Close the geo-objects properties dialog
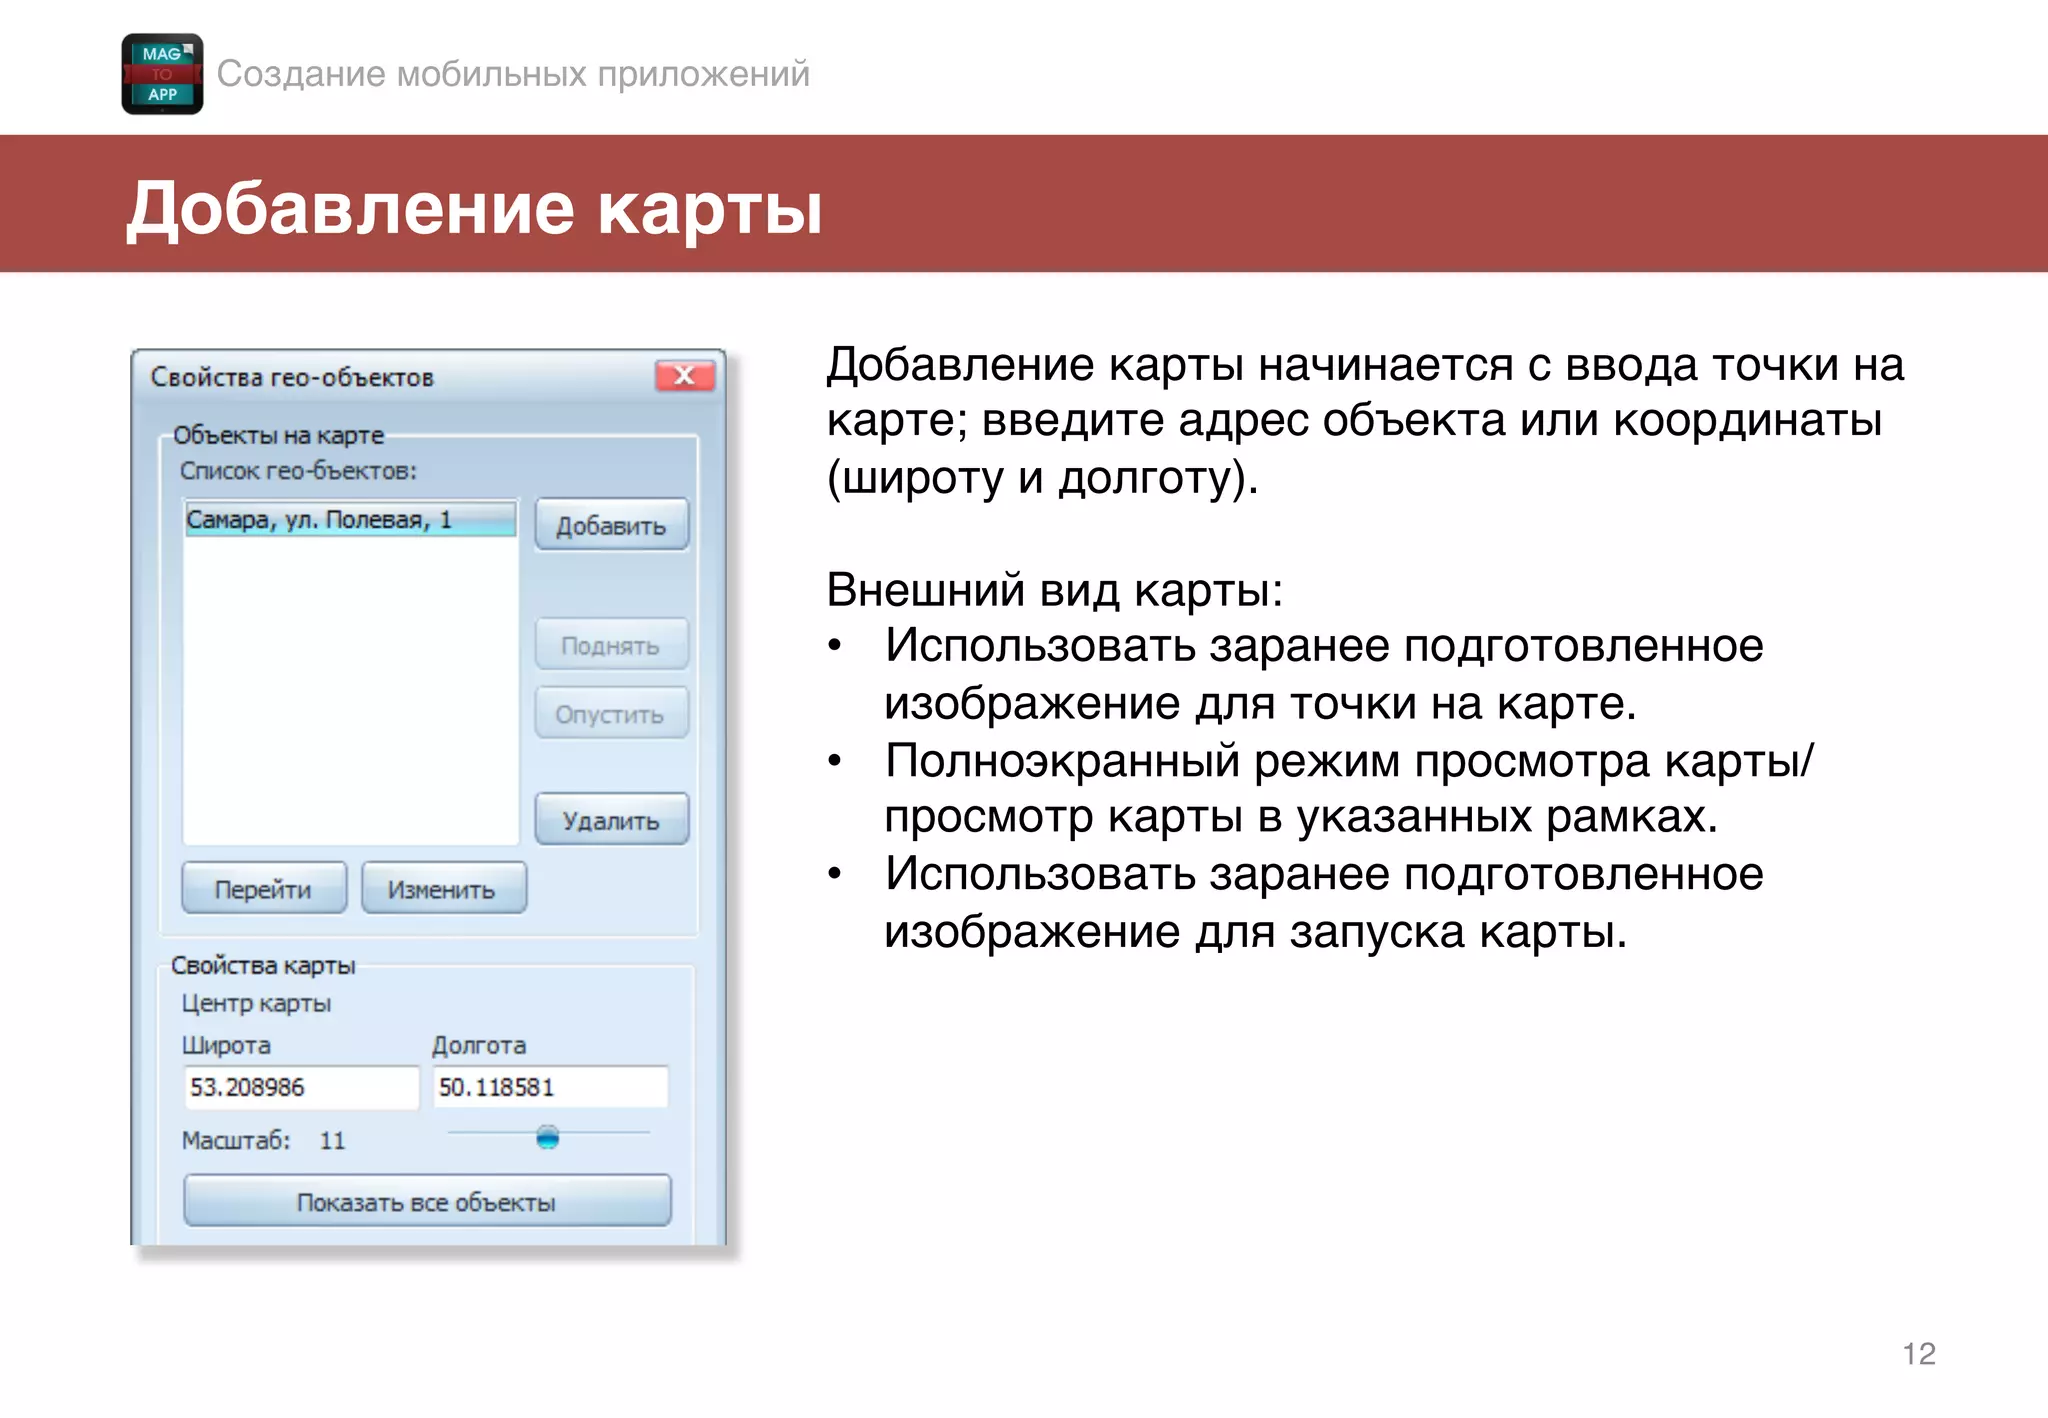This screenshot has height=1418, width=2048. coord(684,376)
